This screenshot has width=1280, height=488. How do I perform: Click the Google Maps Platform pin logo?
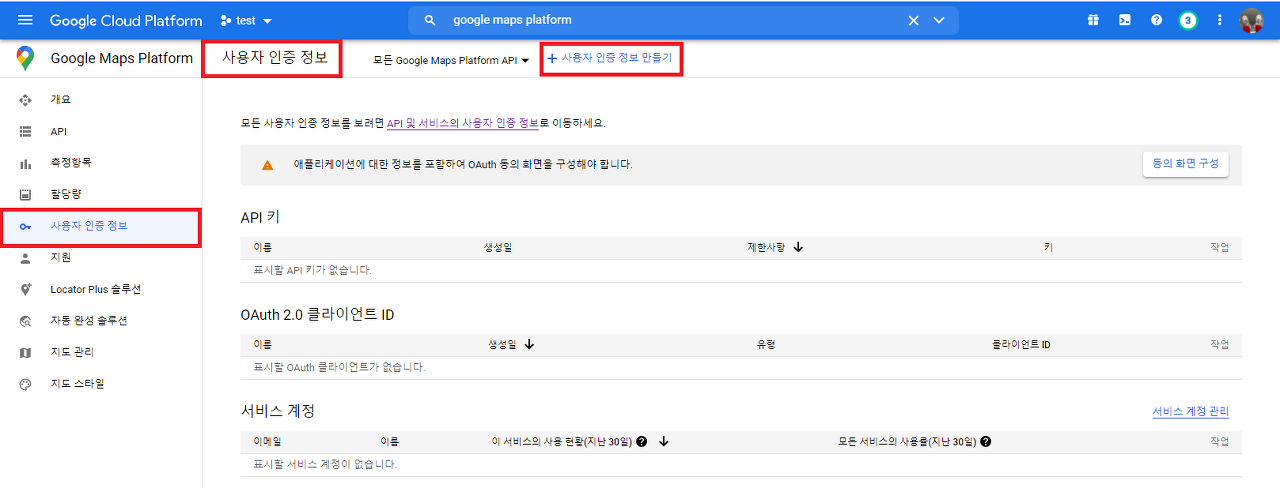(25, 59)
